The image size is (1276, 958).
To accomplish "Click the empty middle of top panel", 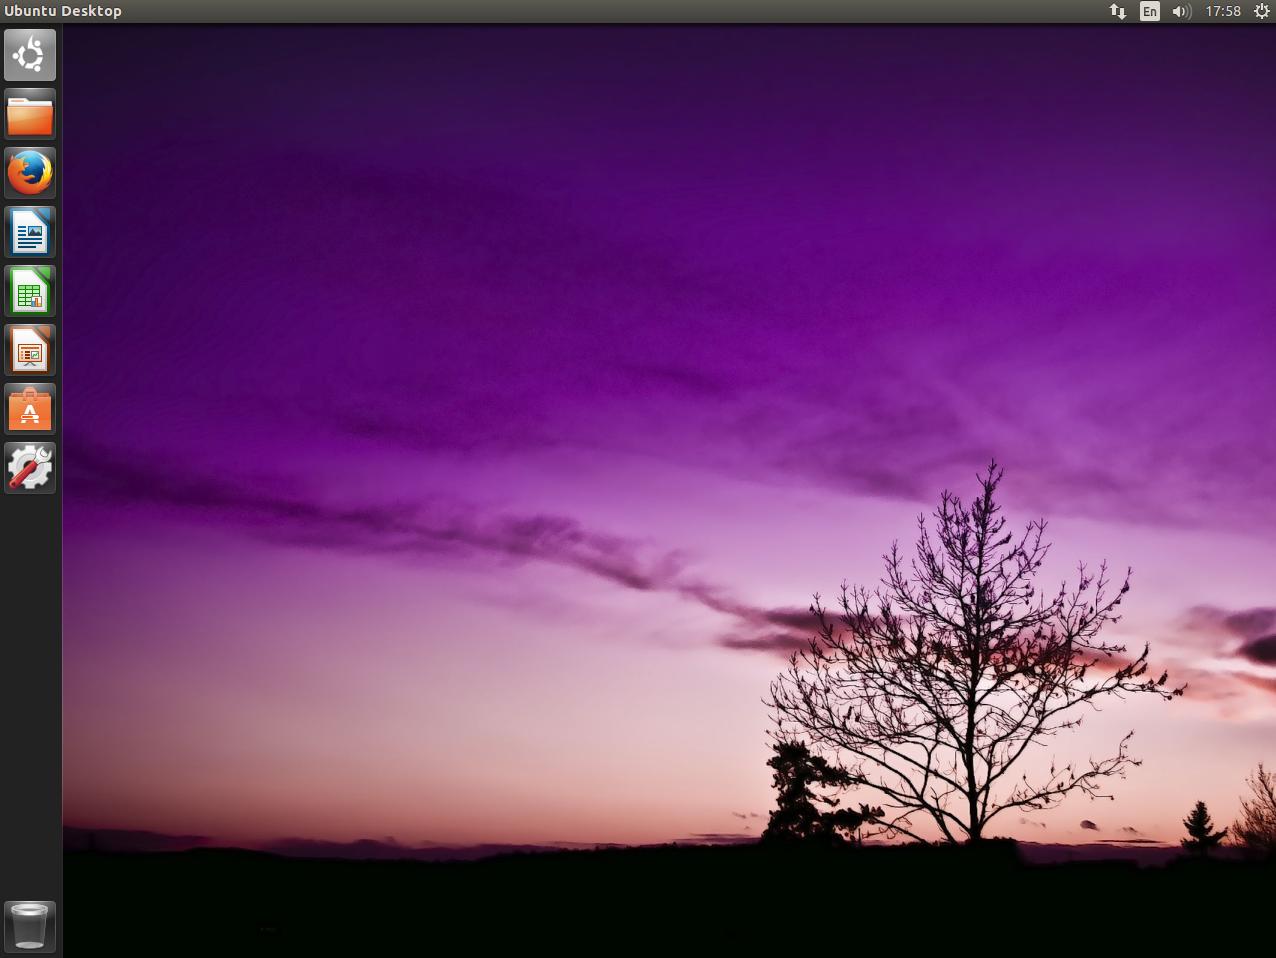I will [600, 11].
